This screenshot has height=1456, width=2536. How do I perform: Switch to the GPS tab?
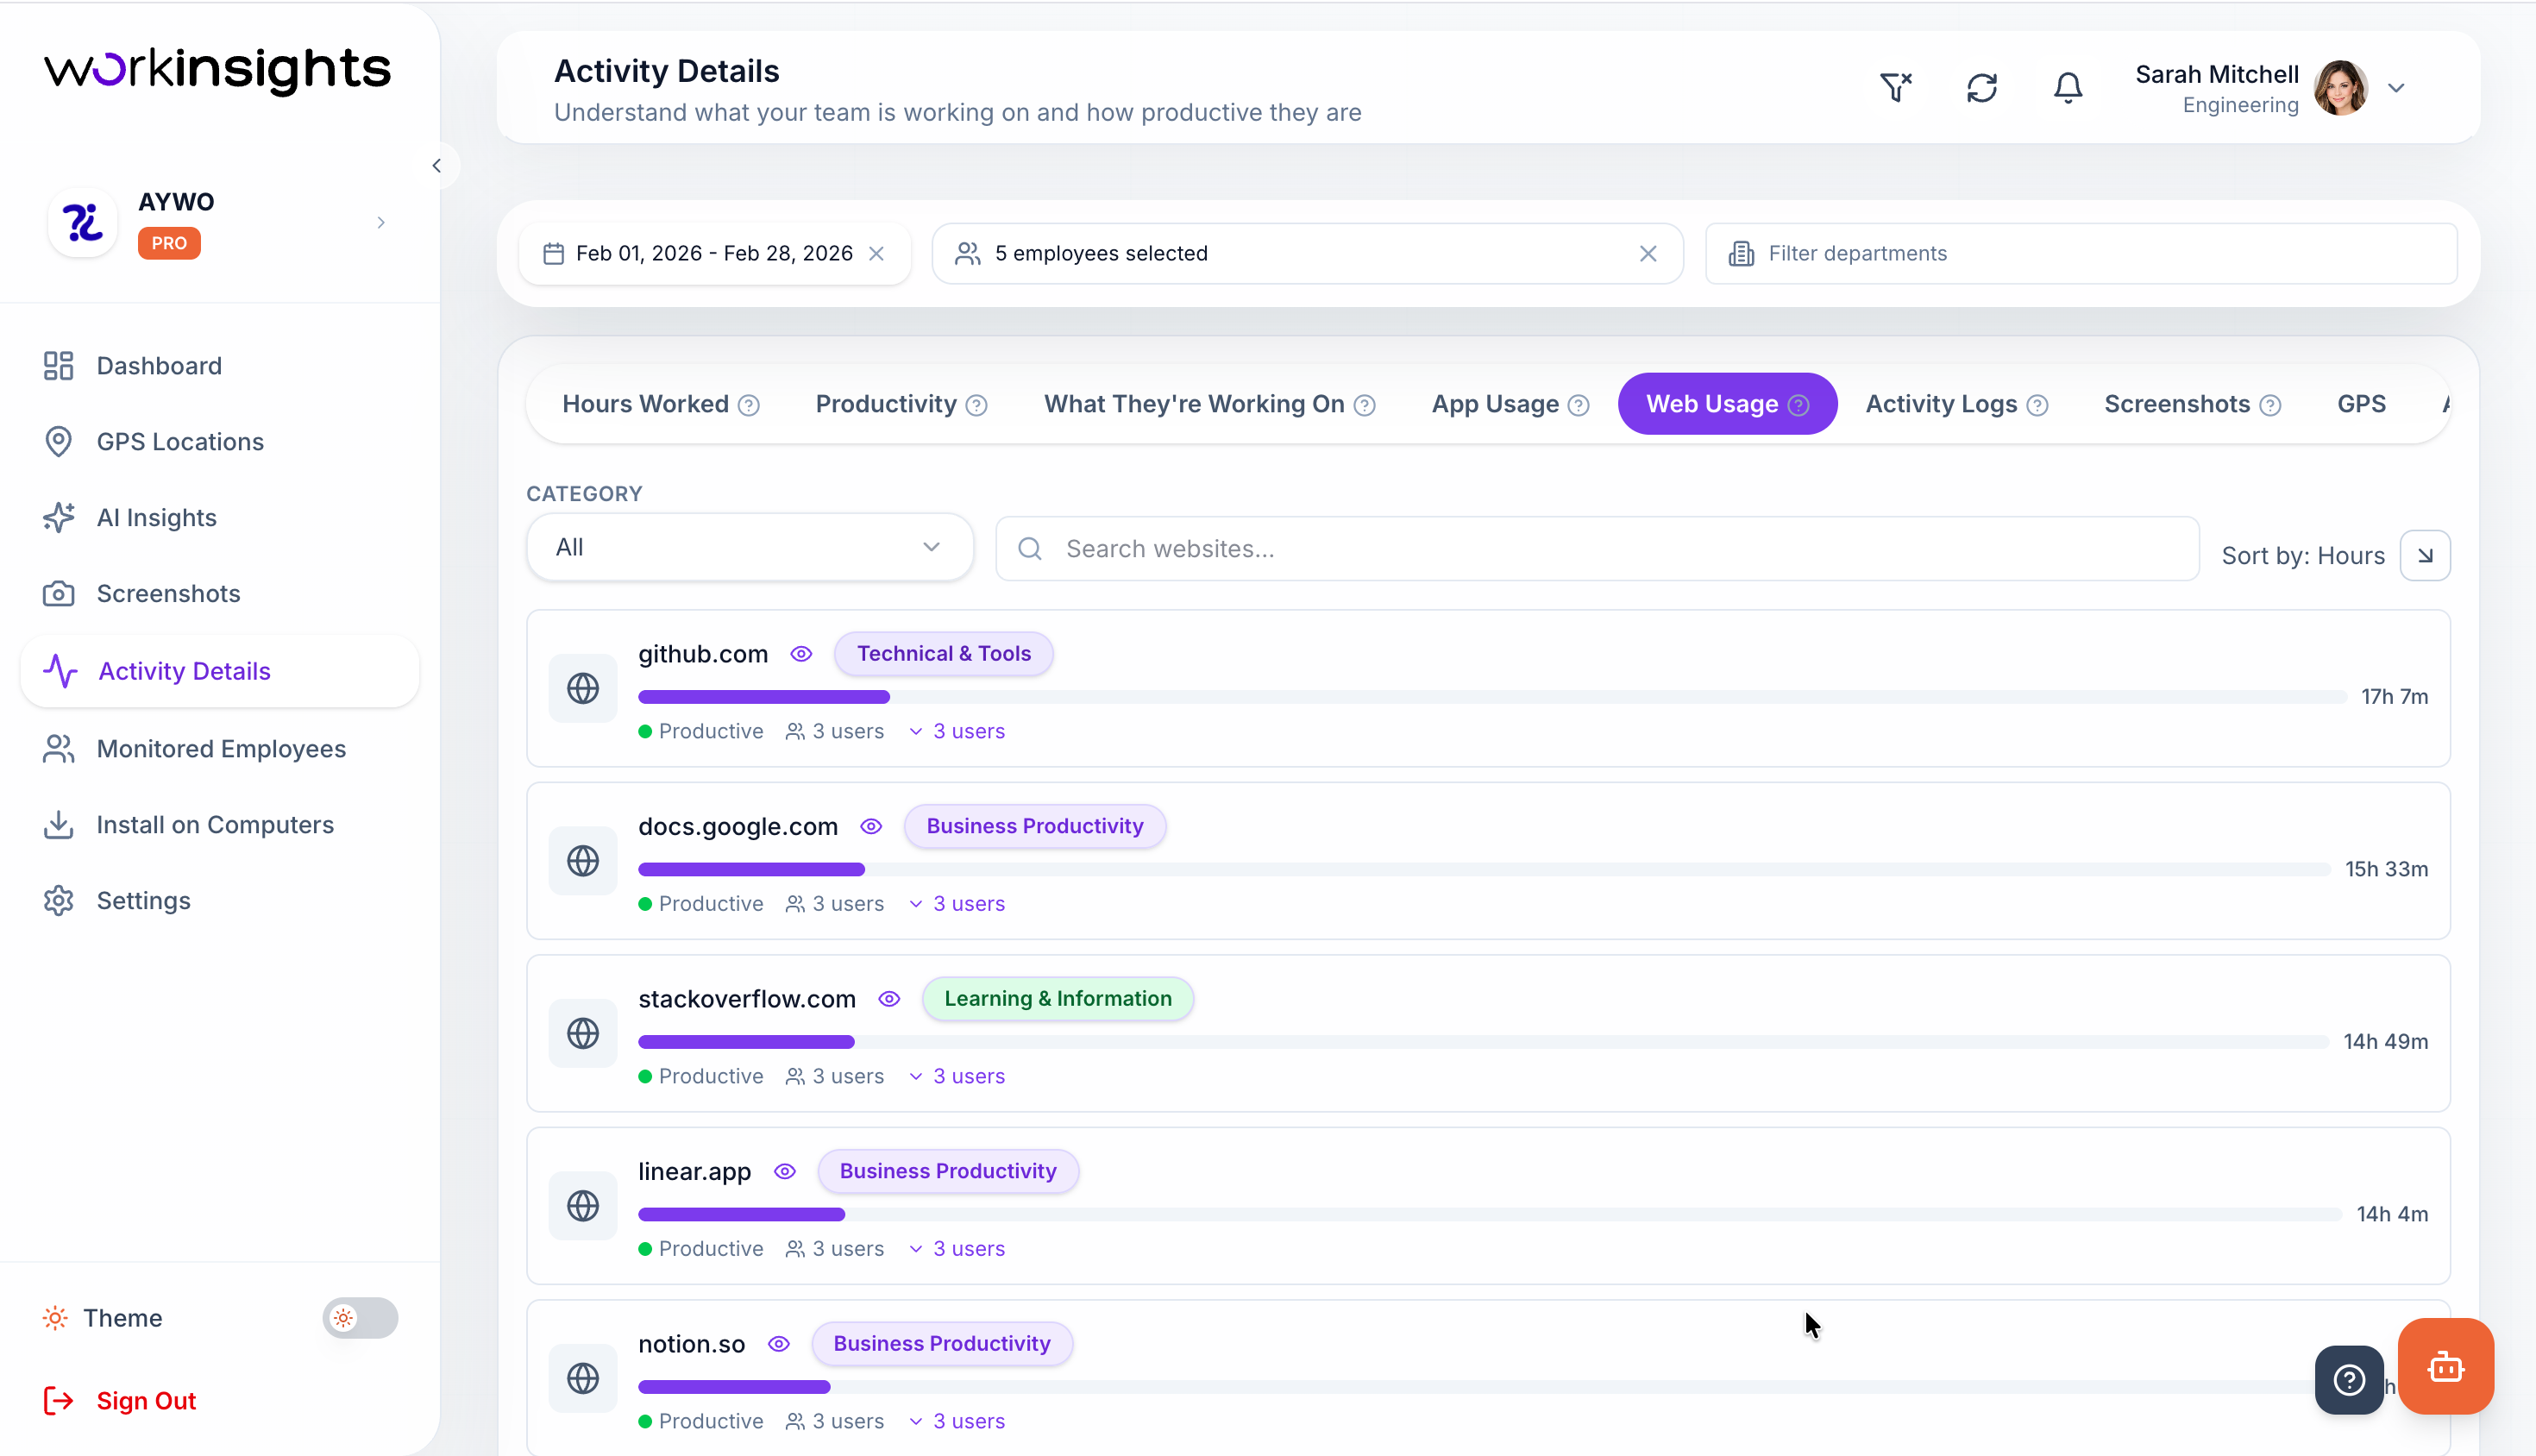point(2361,404)
